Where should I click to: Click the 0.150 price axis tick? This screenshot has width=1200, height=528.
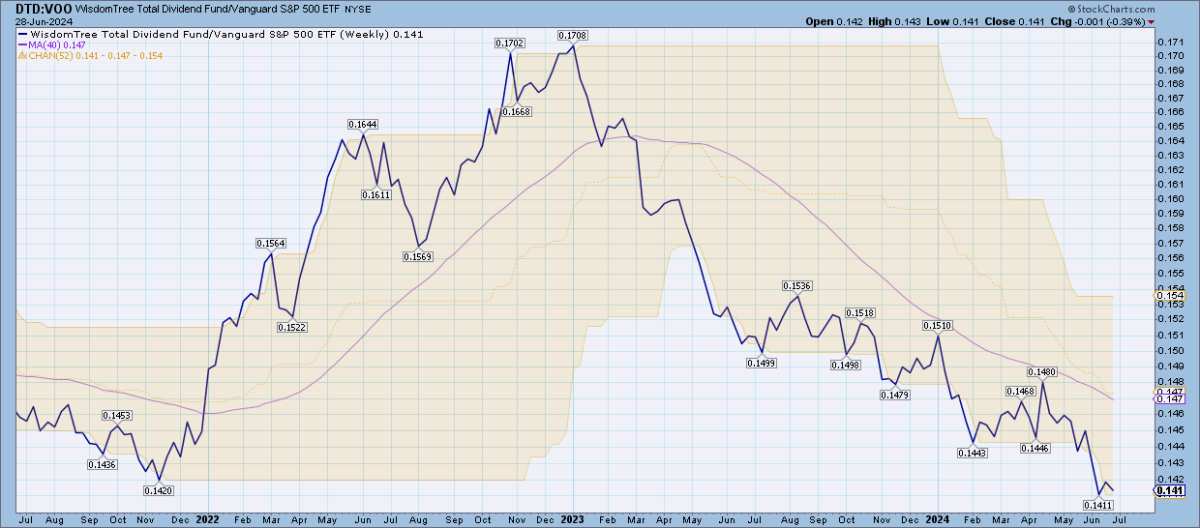(1170, 350)
